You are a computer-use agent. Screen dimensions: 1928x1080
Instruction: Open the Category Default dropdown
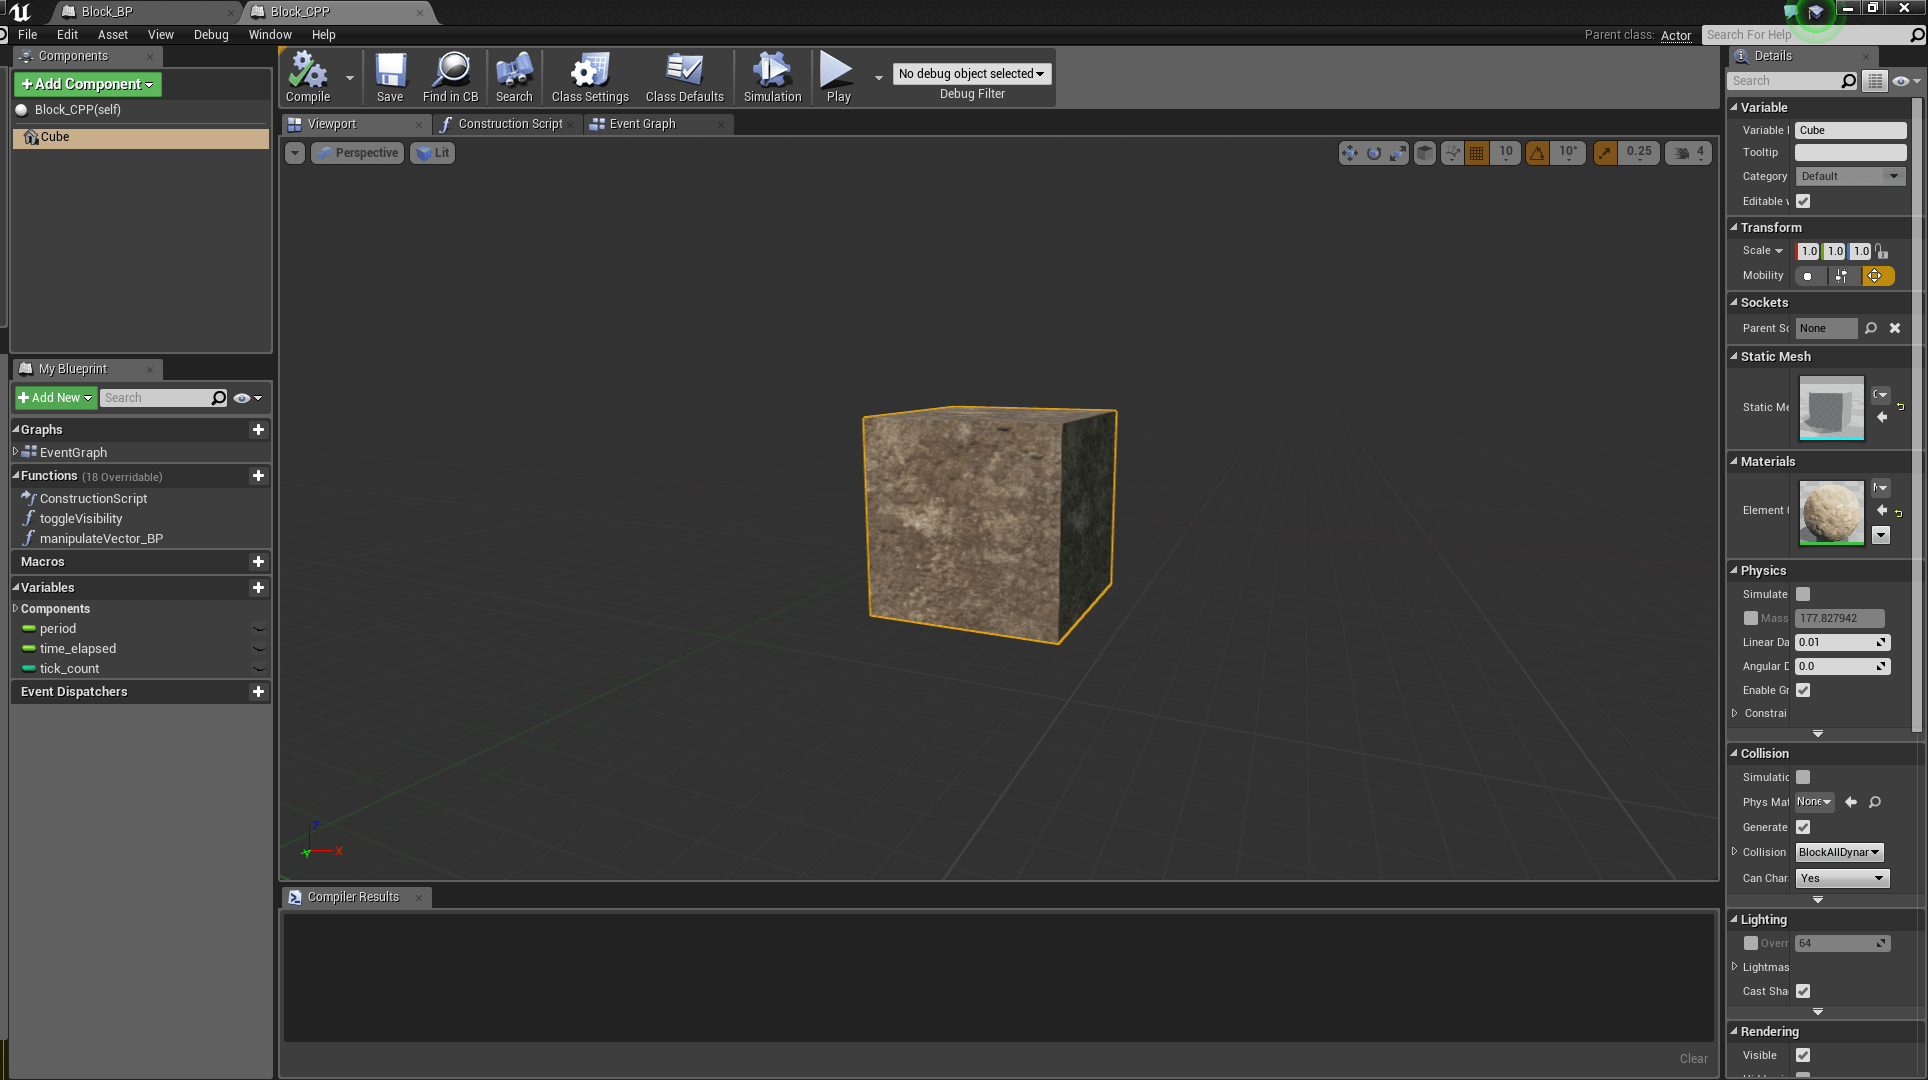click(1849, 176)
